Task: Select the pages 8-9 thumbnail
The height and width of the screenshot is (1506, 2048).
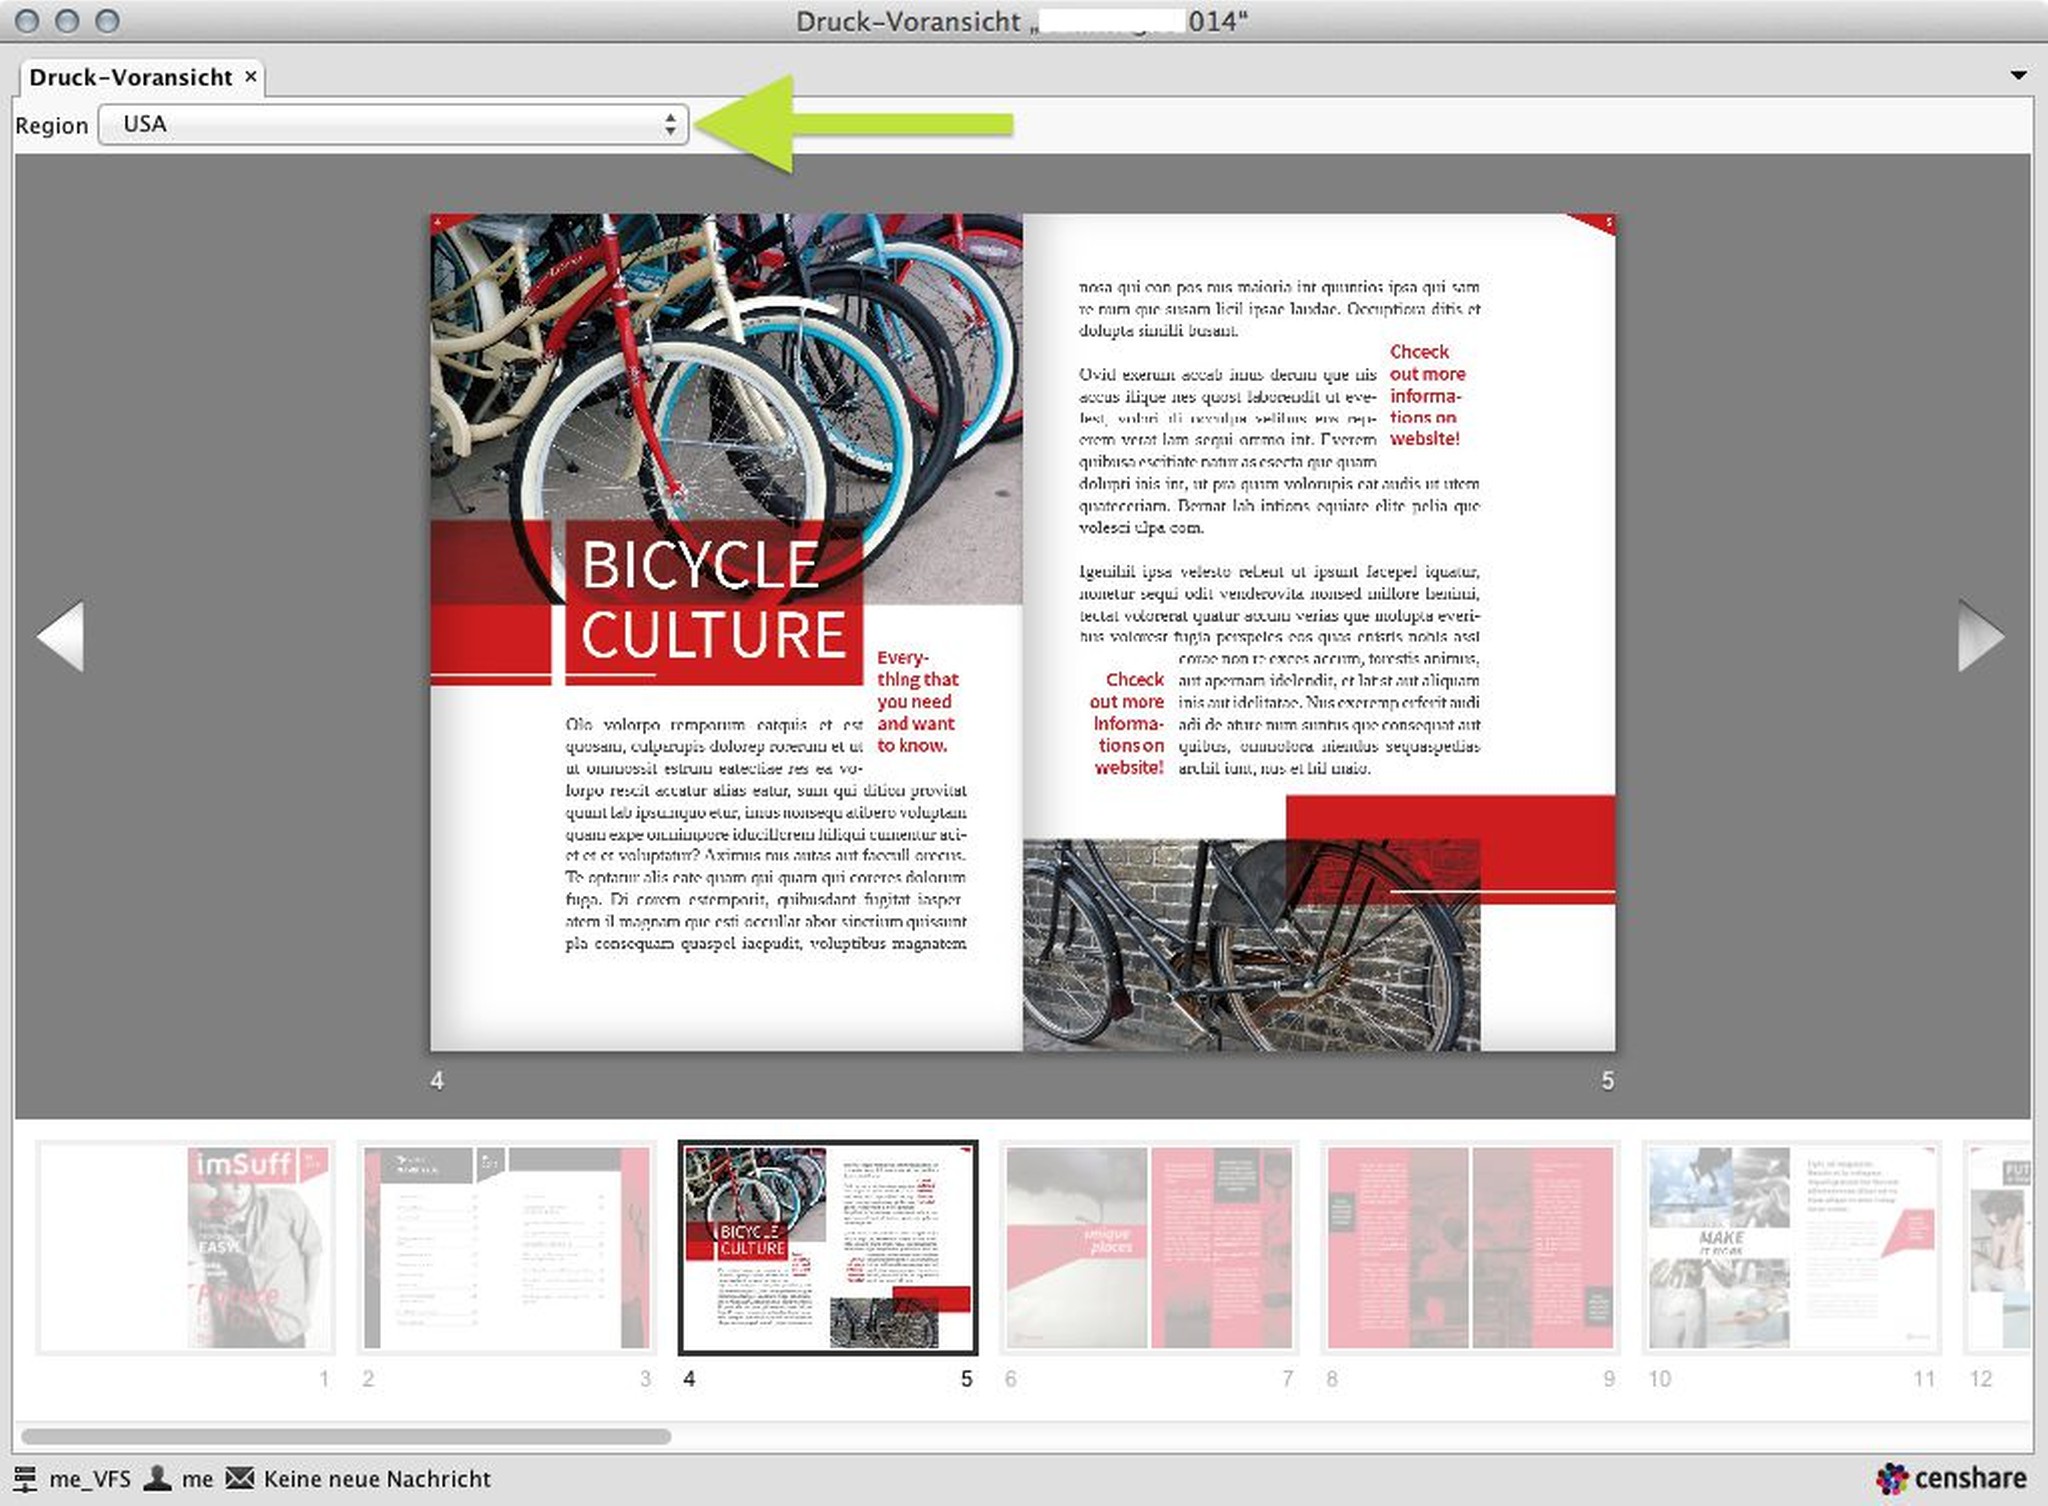Action: tap(1470, 1247)
